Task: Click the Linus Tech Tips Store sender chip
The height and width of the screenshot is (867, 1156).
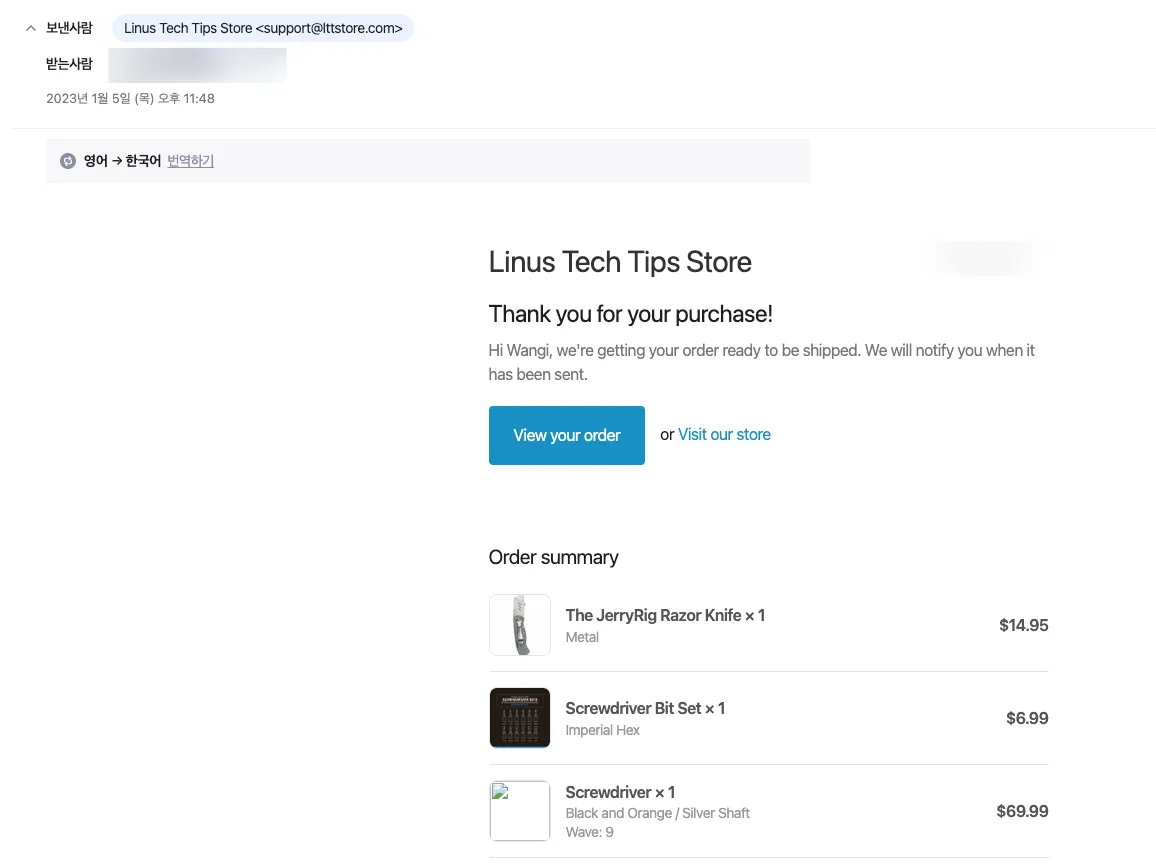Action: [263, 28]
